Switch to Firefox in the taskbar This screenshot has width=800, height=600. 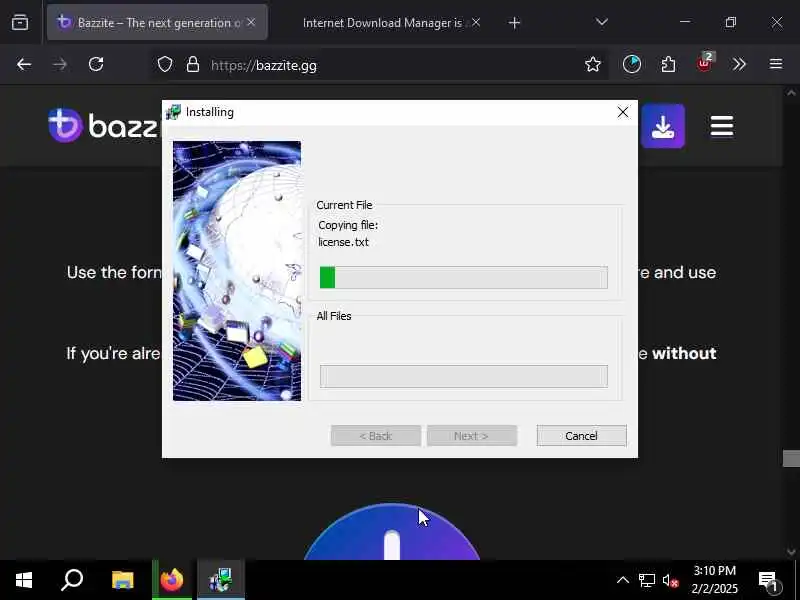point(171,580)
